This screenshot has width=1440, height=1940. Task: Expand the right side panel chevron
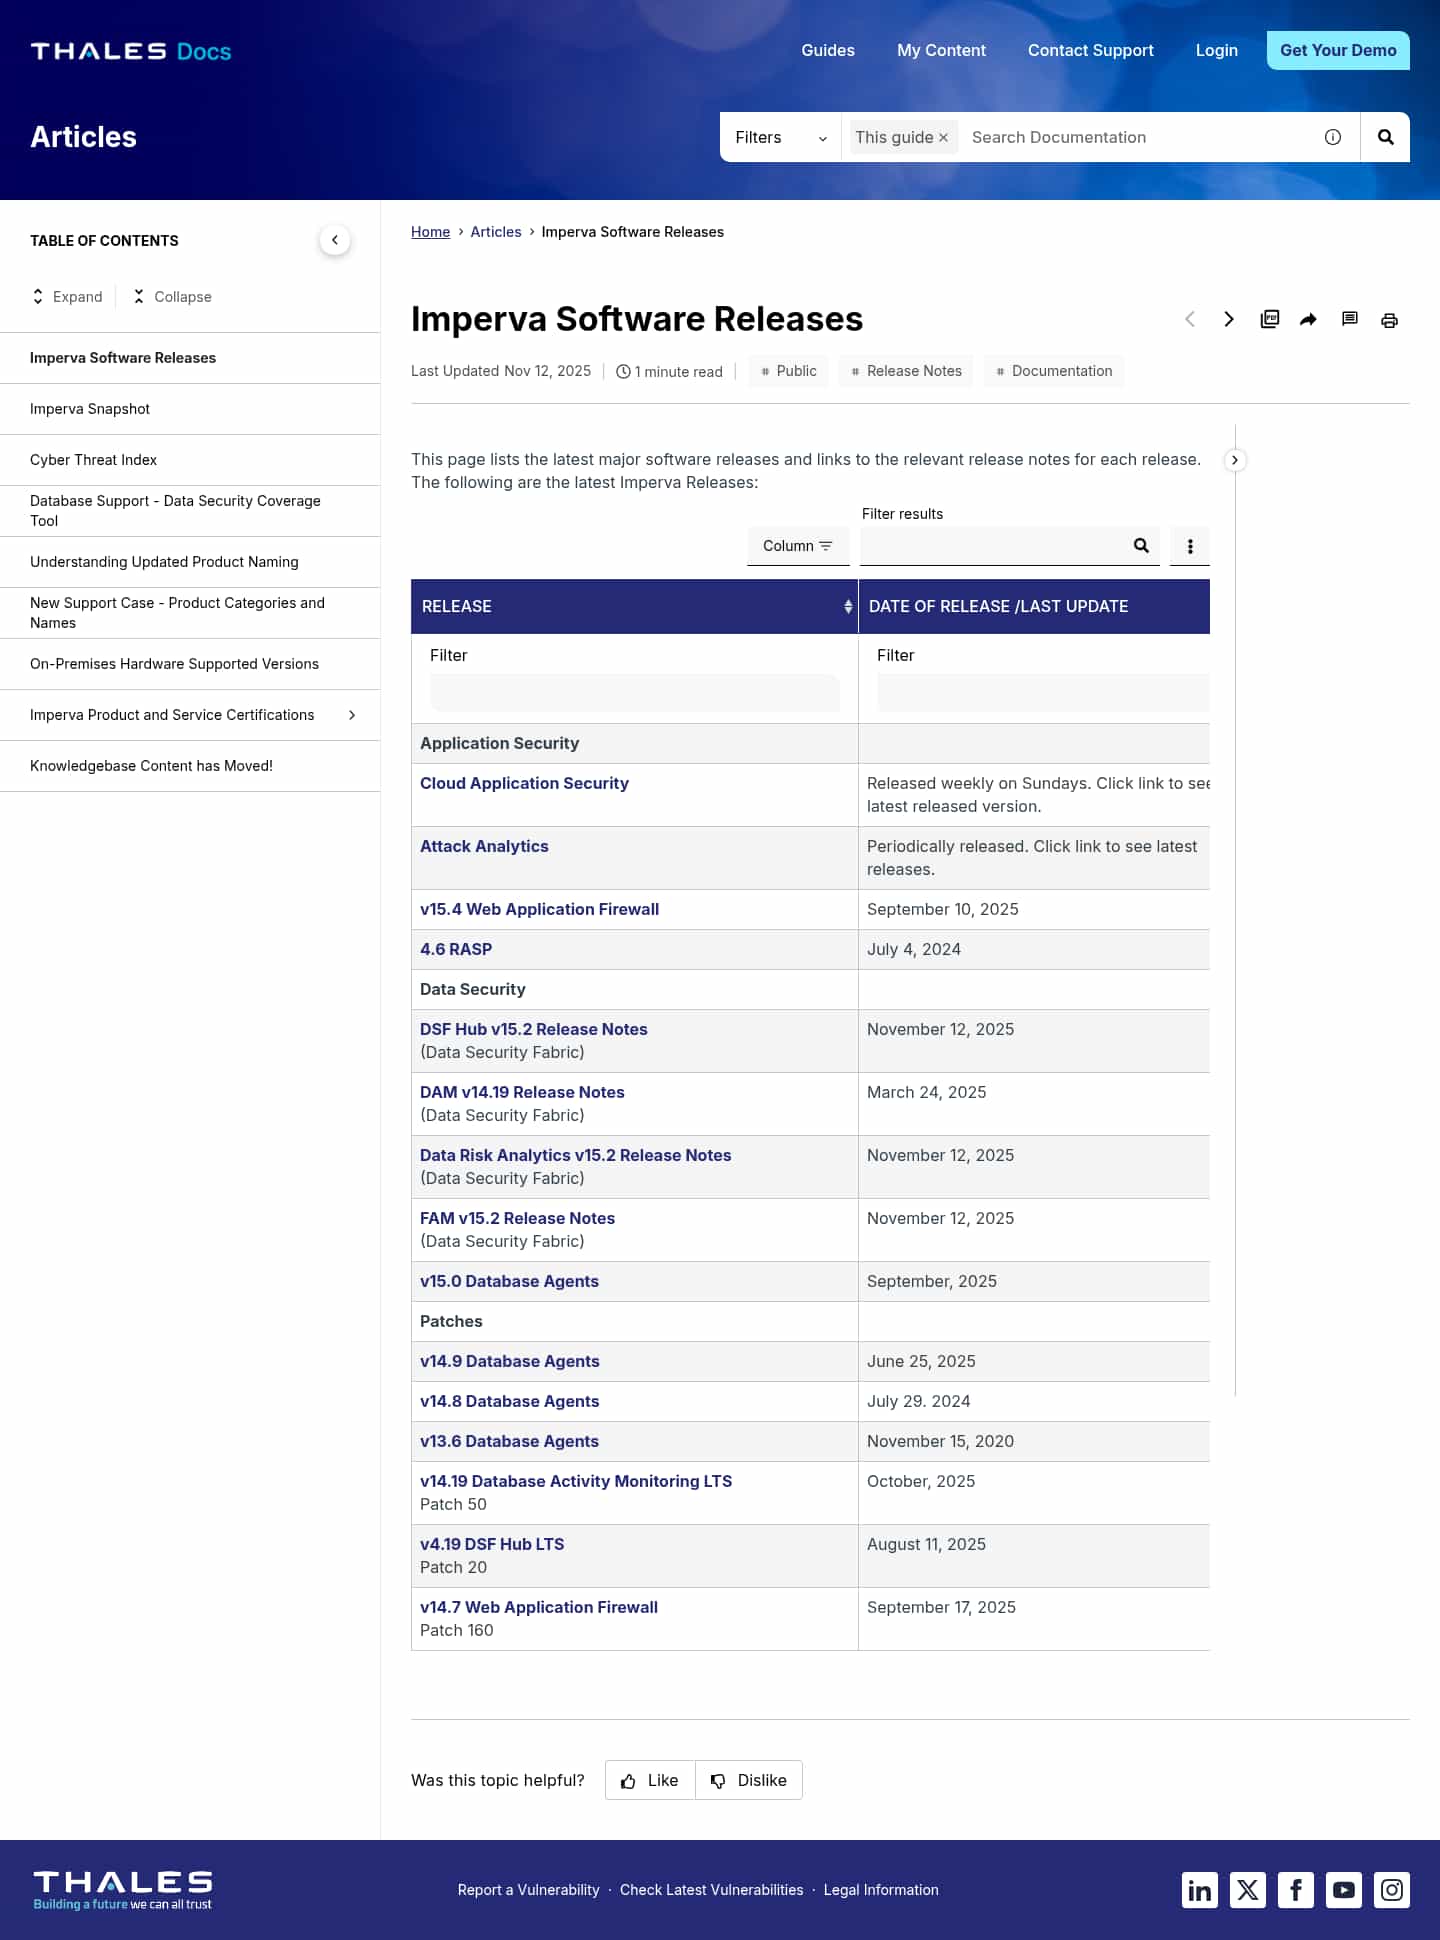point(1235,460)
